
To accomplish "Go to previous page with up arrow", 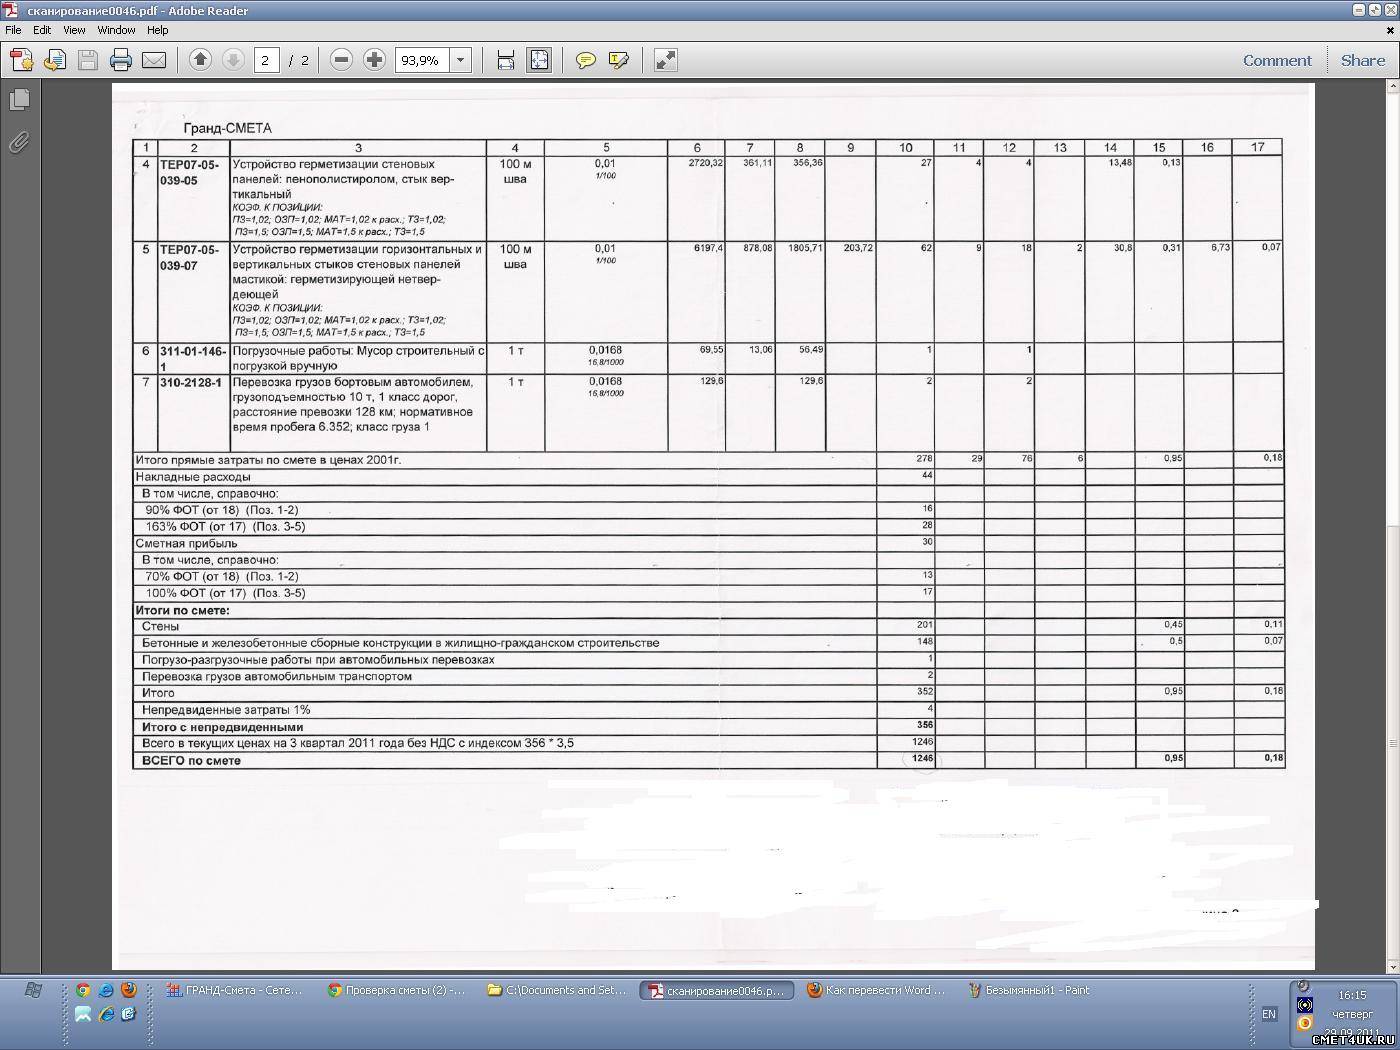I will tap(200, 60).
